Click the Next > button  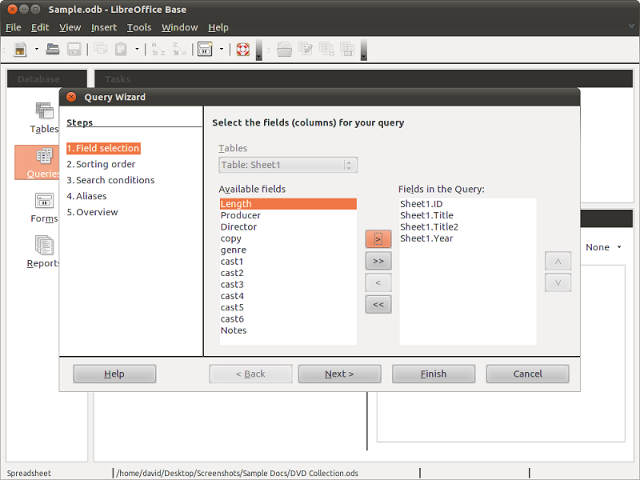339,374
